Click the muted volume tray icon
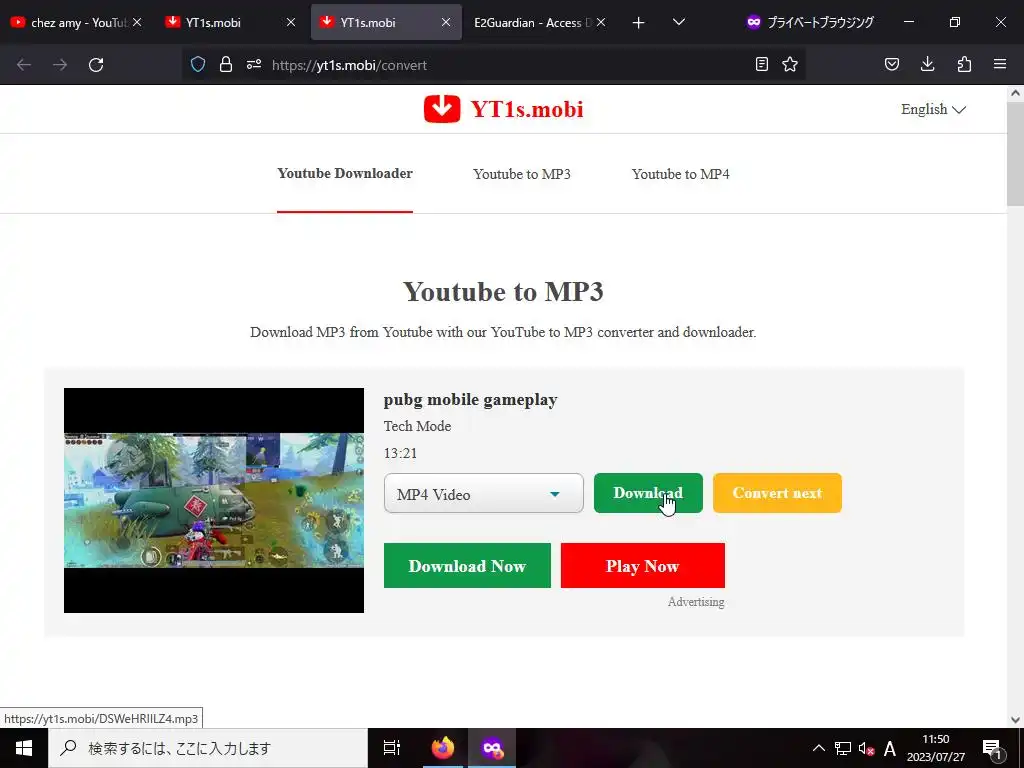 tap(866, 748)
